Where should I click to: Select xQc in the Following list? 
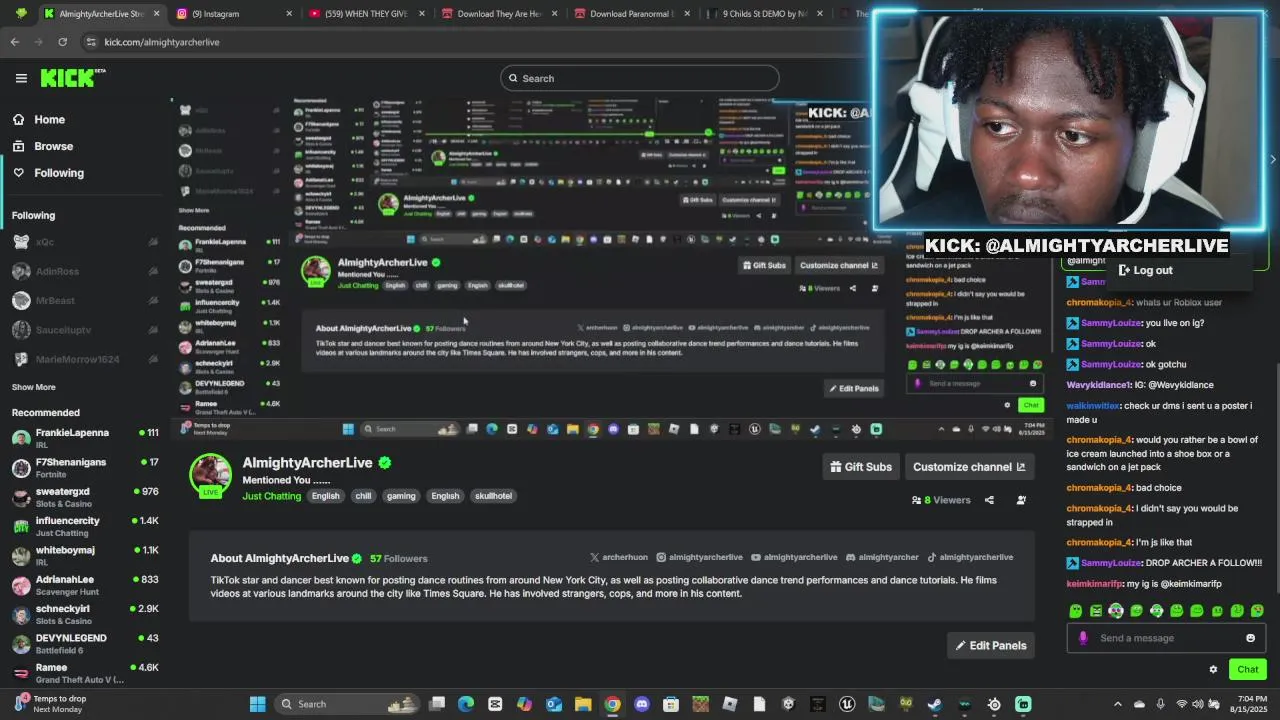click(x=85, y=242)
